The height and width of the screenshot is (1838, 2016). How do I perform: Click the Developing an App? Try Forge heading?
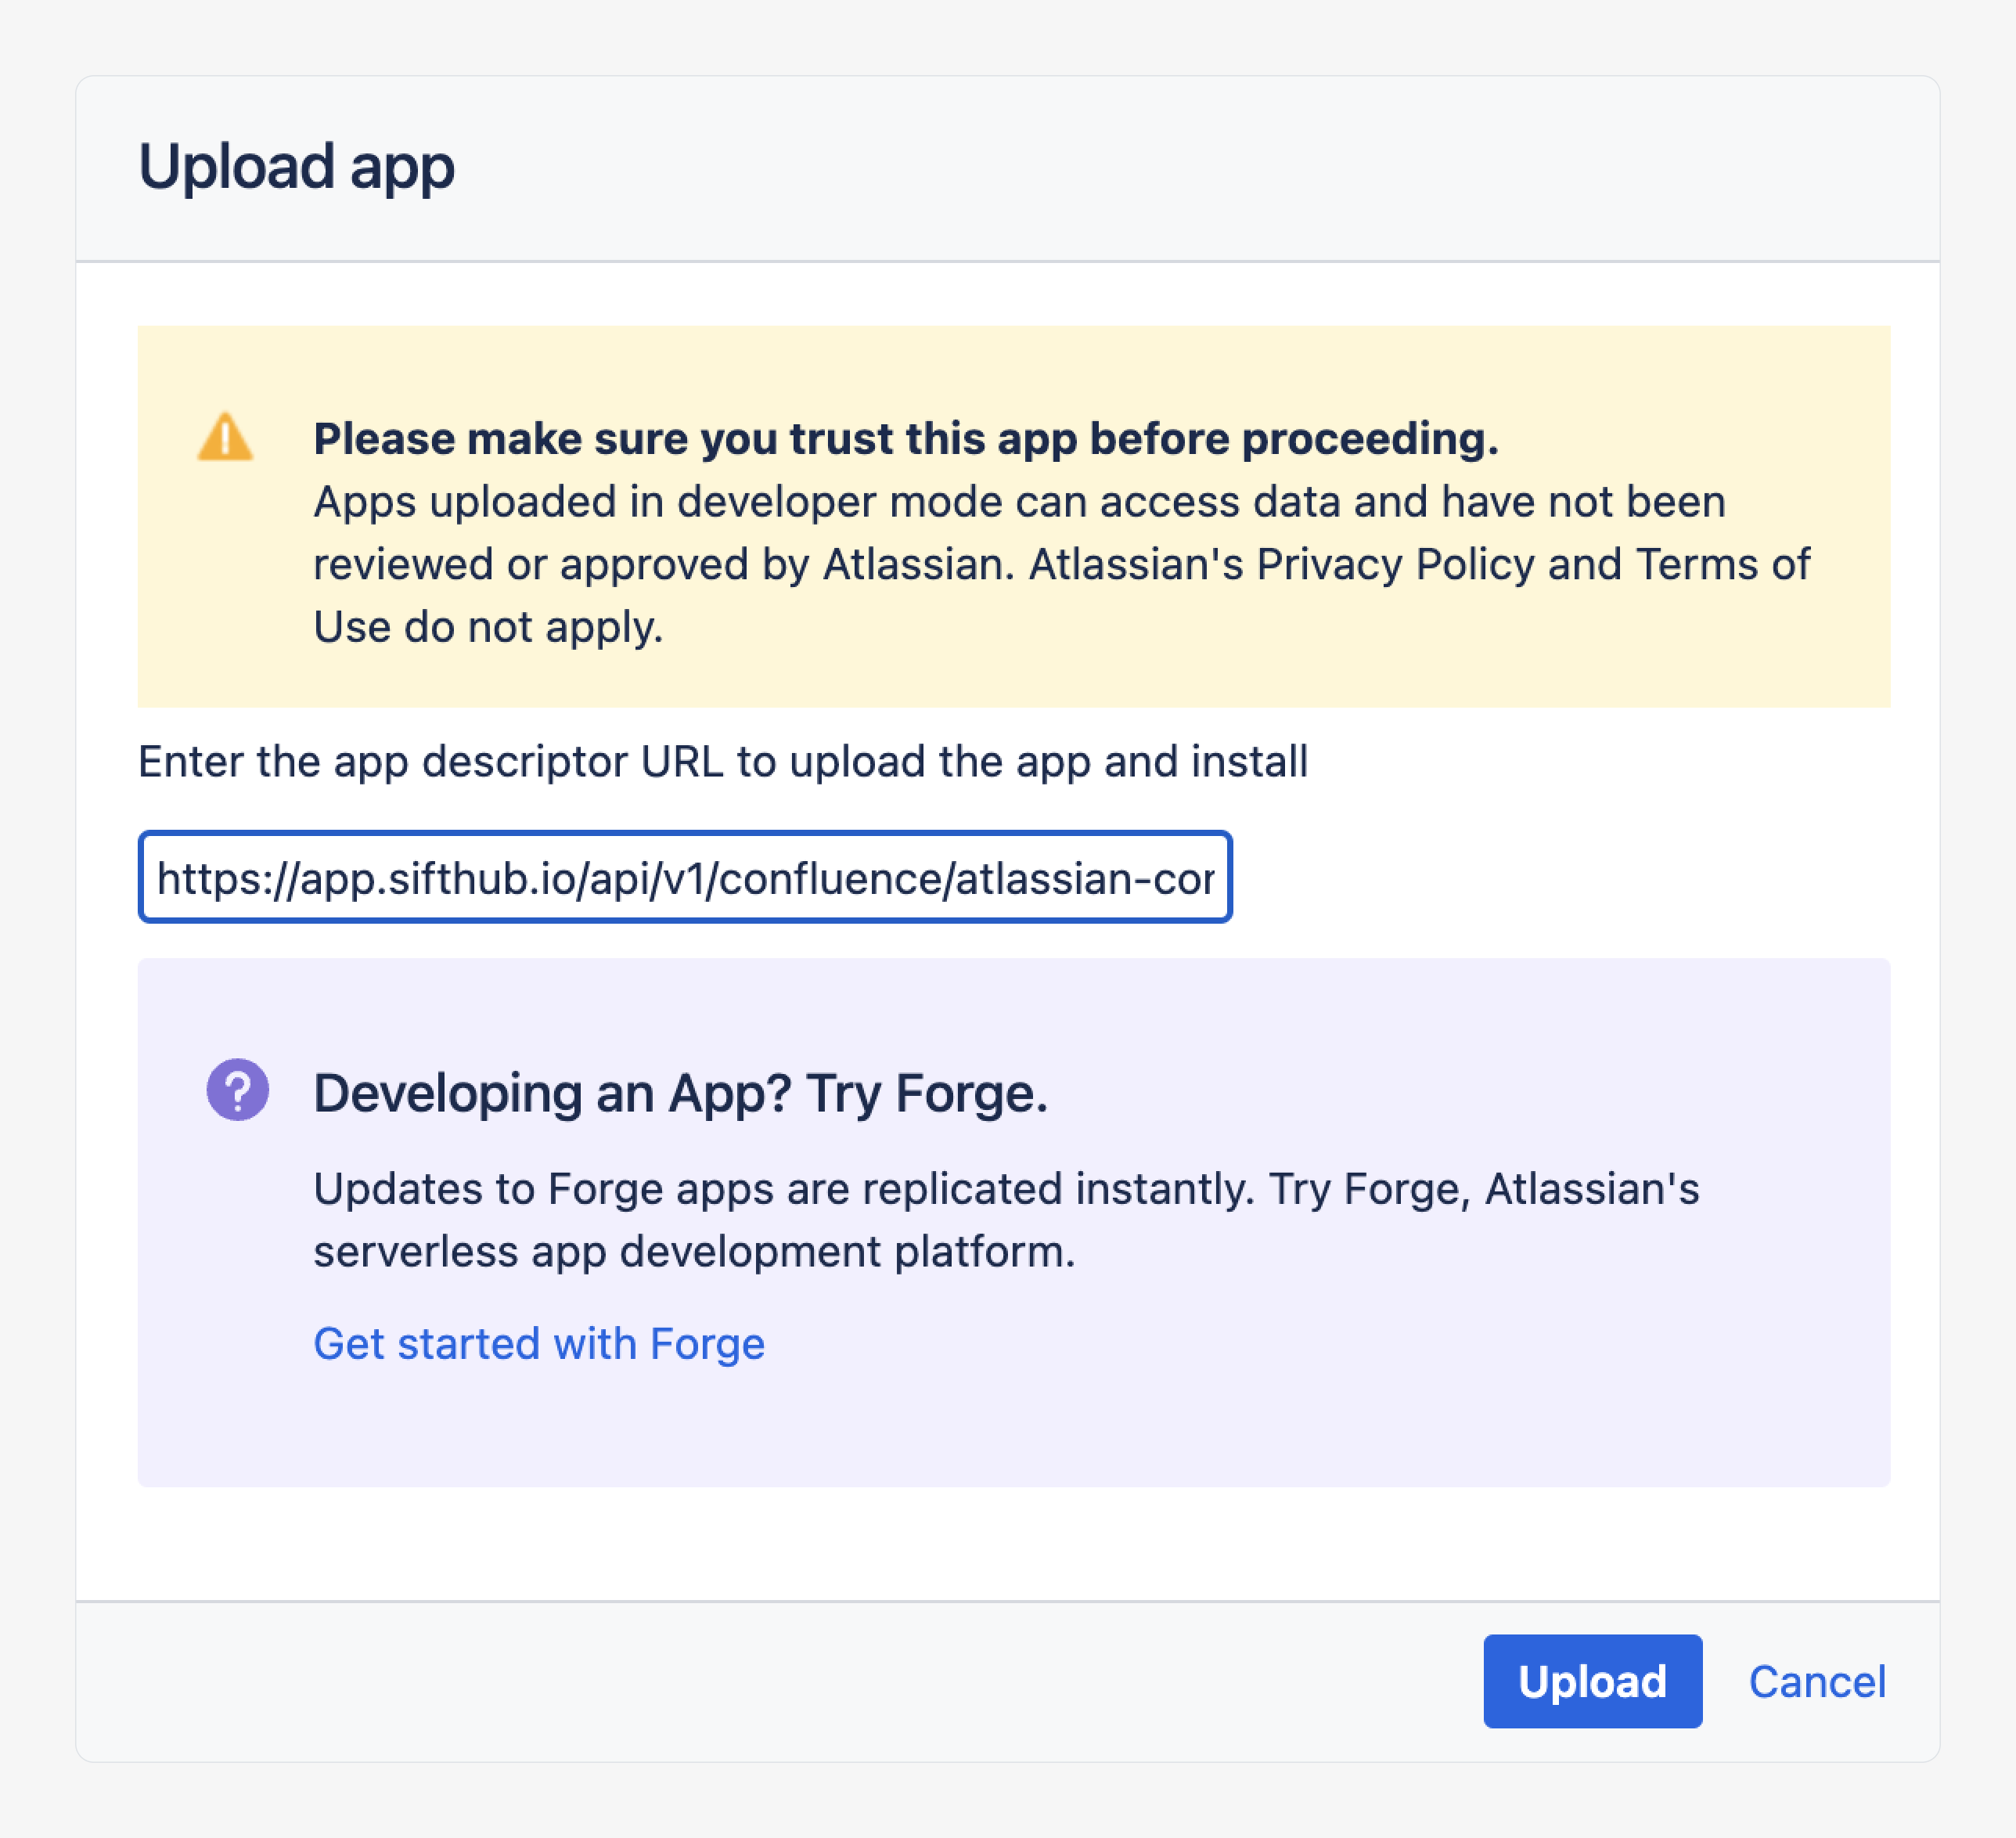pos(680,1092)
